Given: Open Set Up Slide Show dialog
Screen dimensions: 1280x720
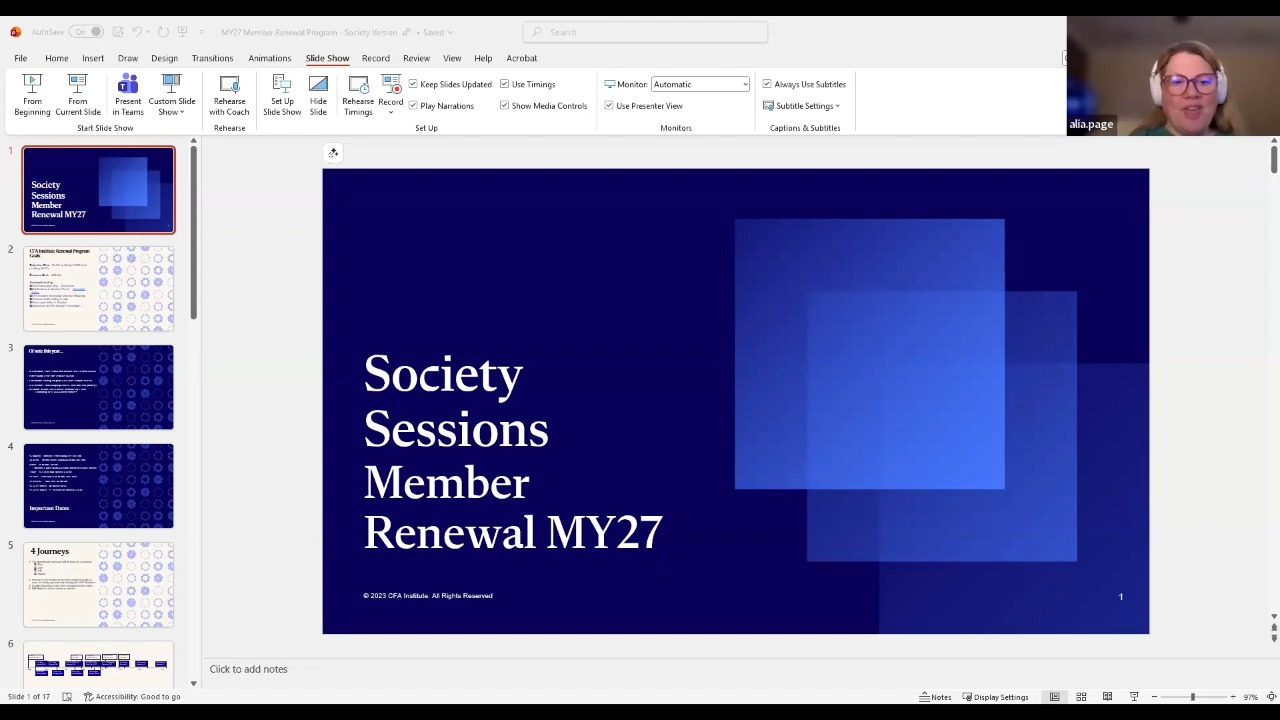Looking at the screenshot, I should click(x=282, y=95).
